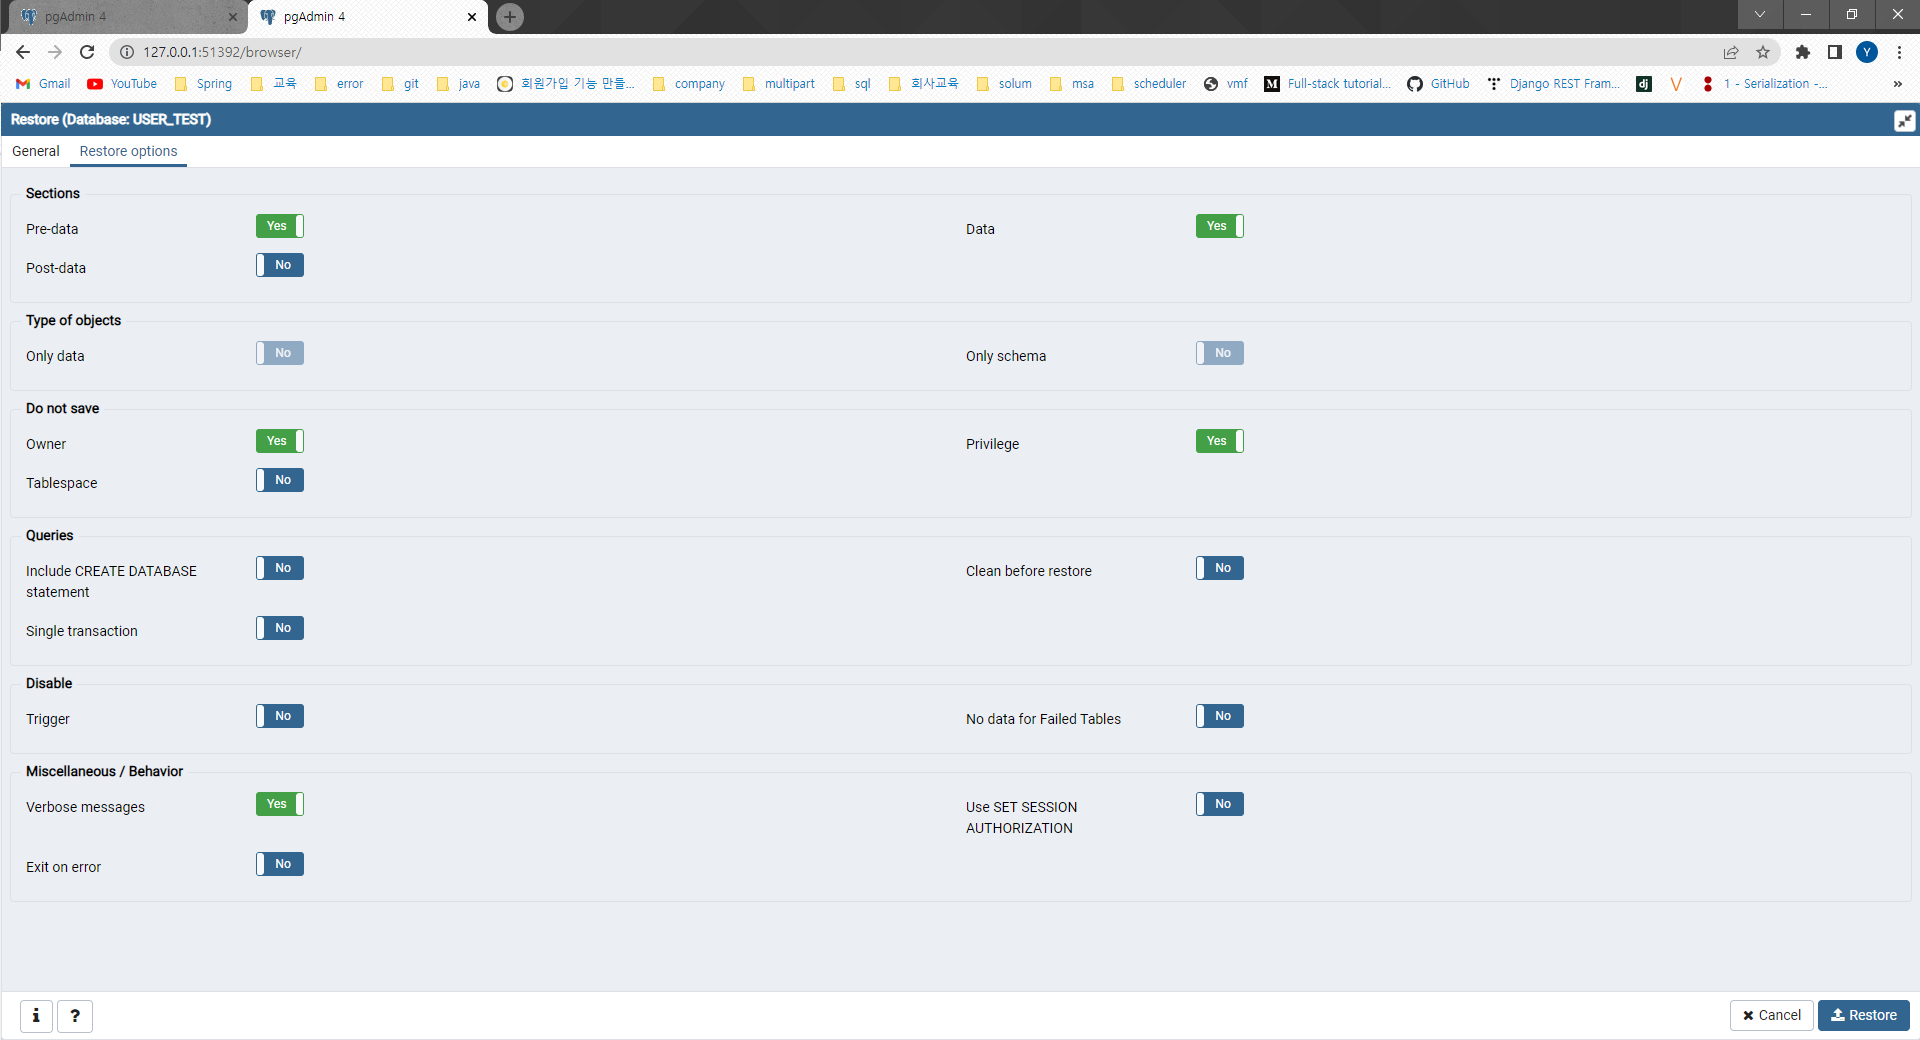
Task: Click the share page icon in address bar
Action: click(x=1731, y=52)
